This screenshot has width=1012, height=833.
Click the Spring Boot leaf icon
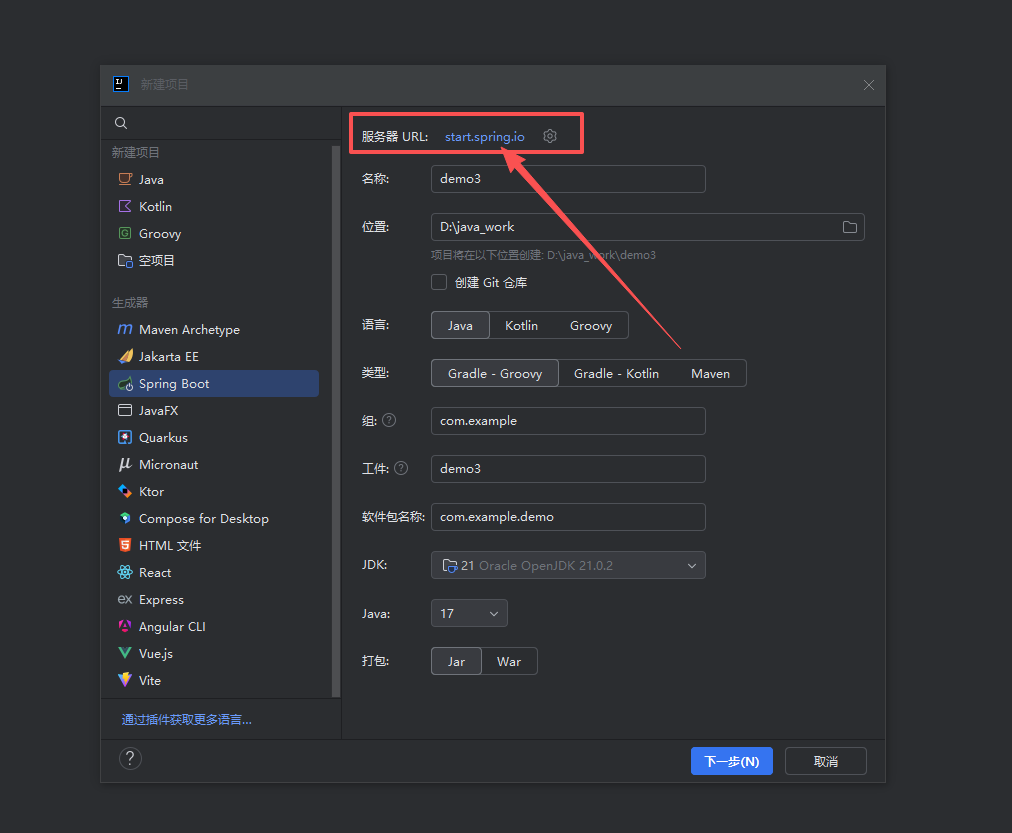(x=125, y=384)
